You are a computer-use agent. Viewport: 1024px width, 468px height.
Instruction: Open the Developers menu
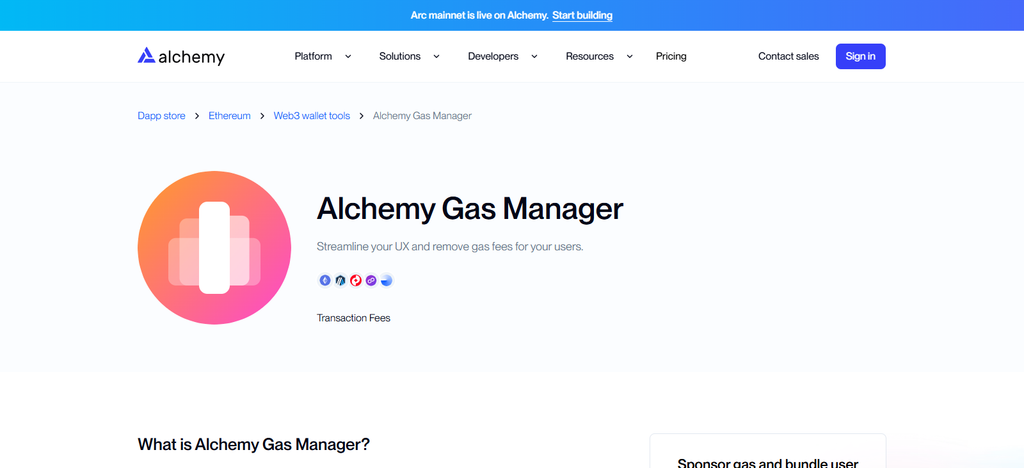pyautogui.click(x=493, y=56)
